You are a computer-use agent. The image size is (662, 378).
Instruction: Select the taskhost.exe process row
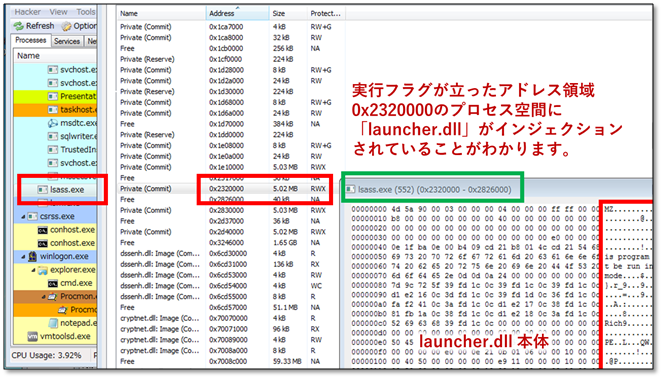click(x=55, y=110)
